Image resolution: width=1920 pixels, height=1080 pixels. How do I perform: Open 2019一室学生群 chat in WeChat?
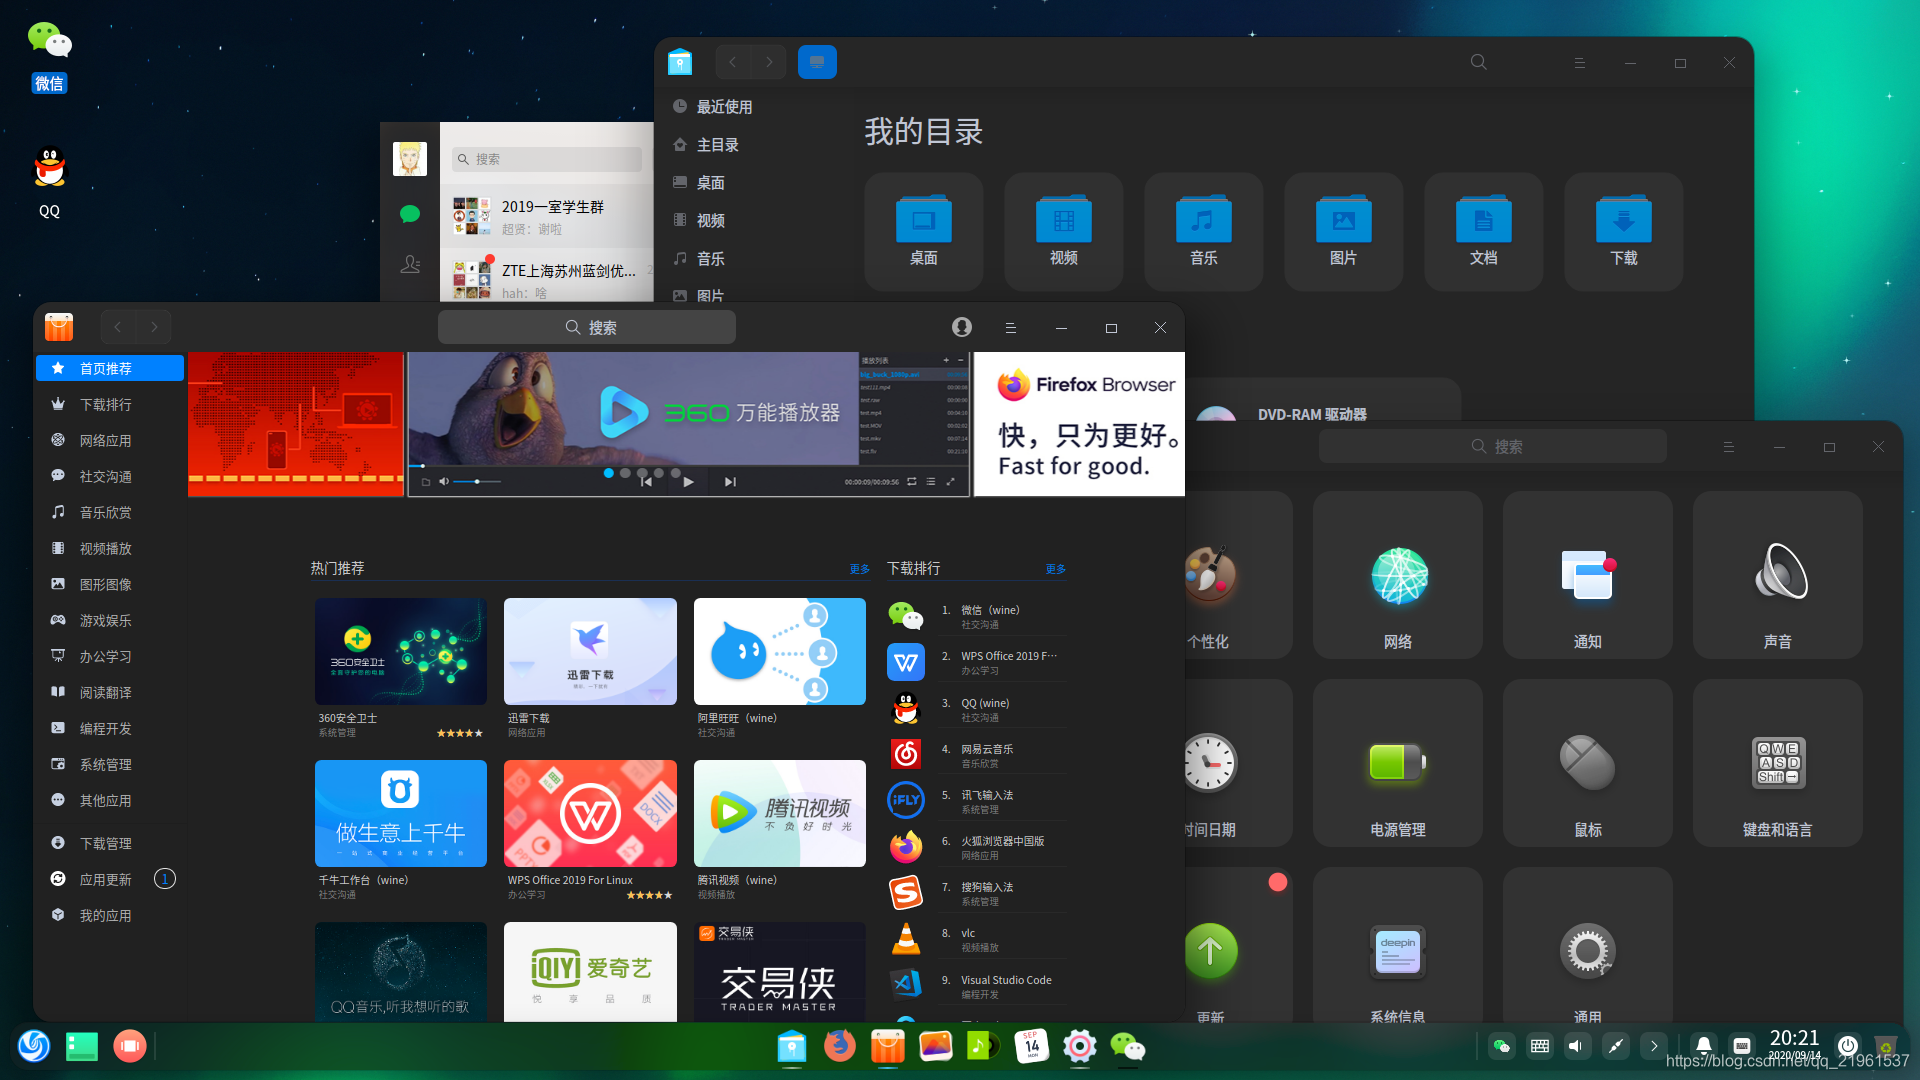pos(547,216)
